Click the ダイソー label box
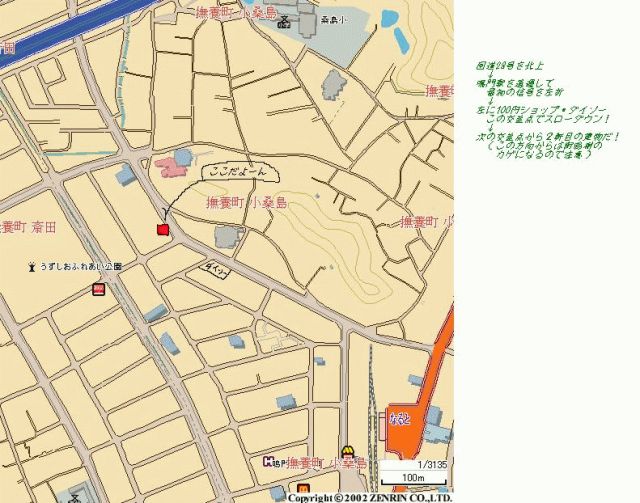 217,271
